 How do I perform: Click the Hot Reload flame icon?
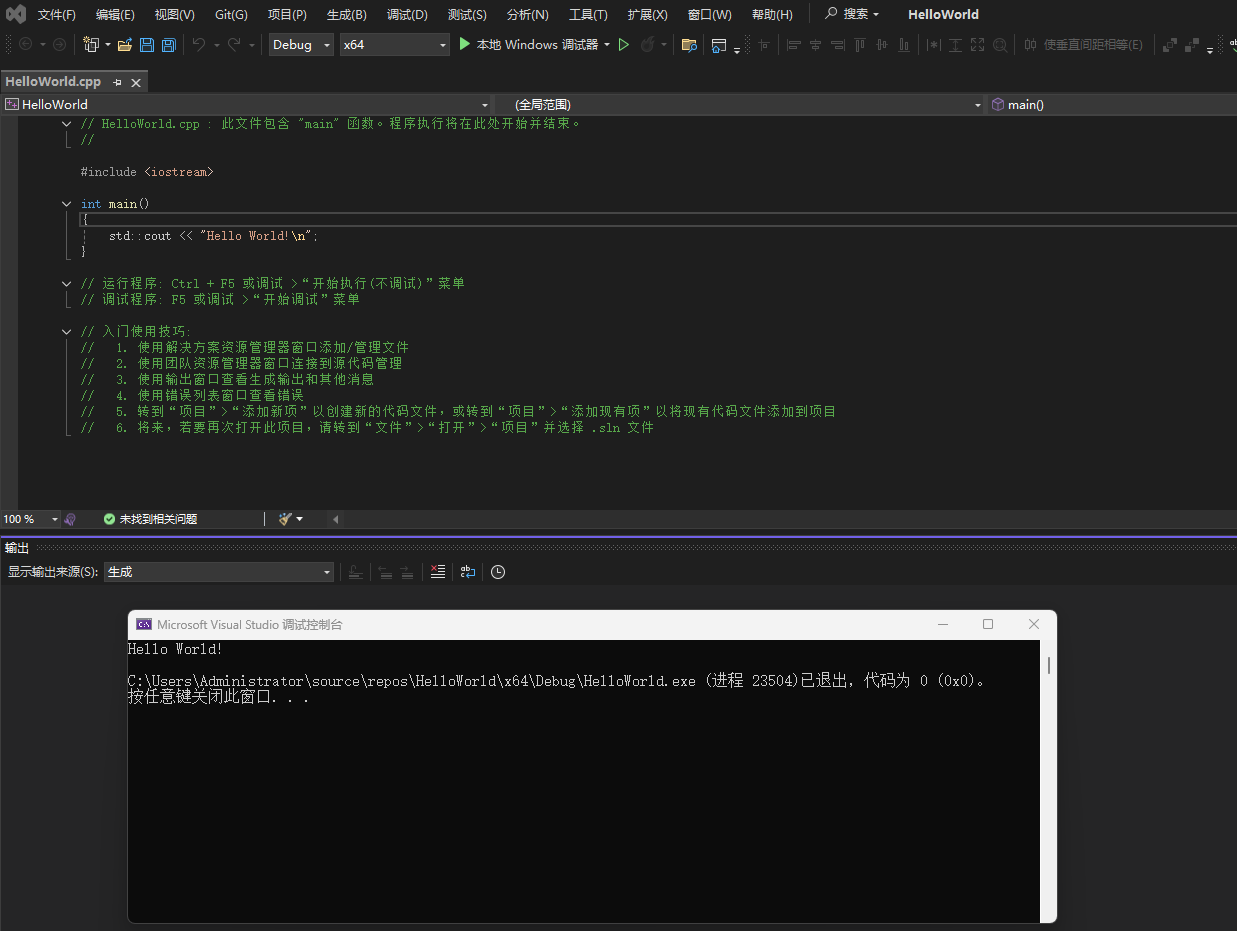point(648,44)
